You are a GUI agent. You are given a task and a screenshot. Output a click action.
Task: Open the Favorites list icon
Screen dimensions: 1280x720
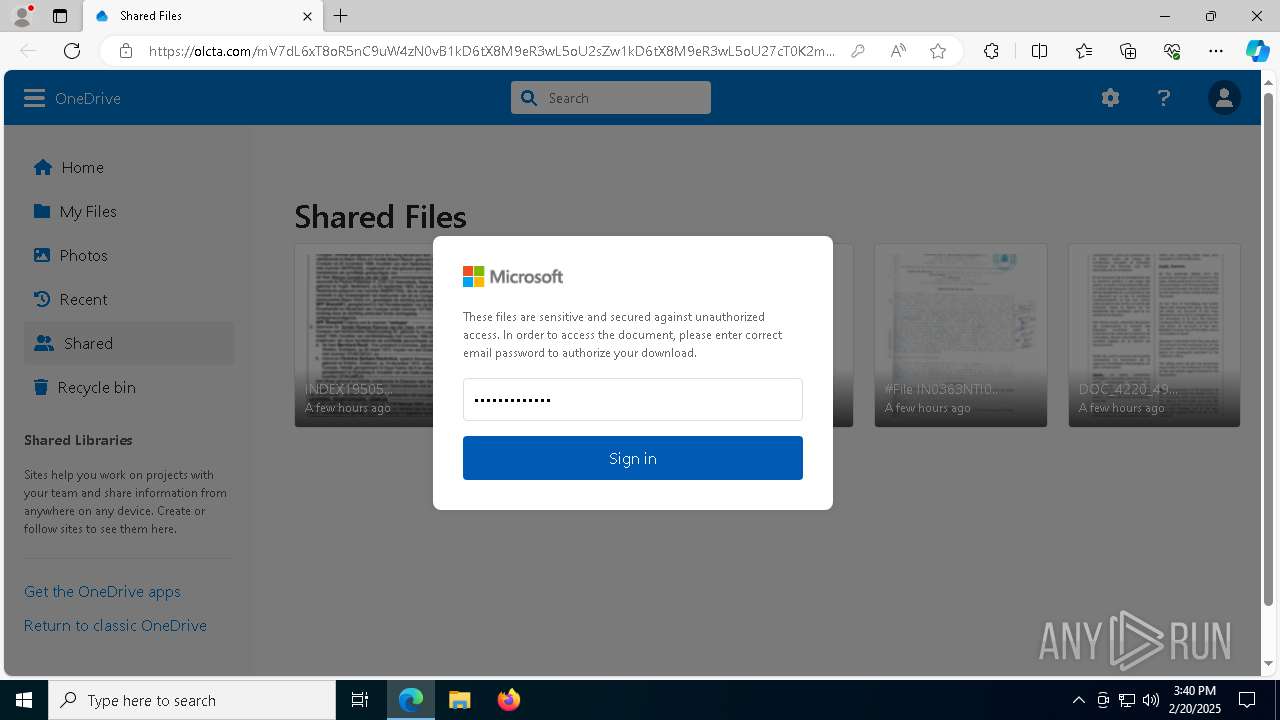pyautogui.click(x=1084, y=51)
